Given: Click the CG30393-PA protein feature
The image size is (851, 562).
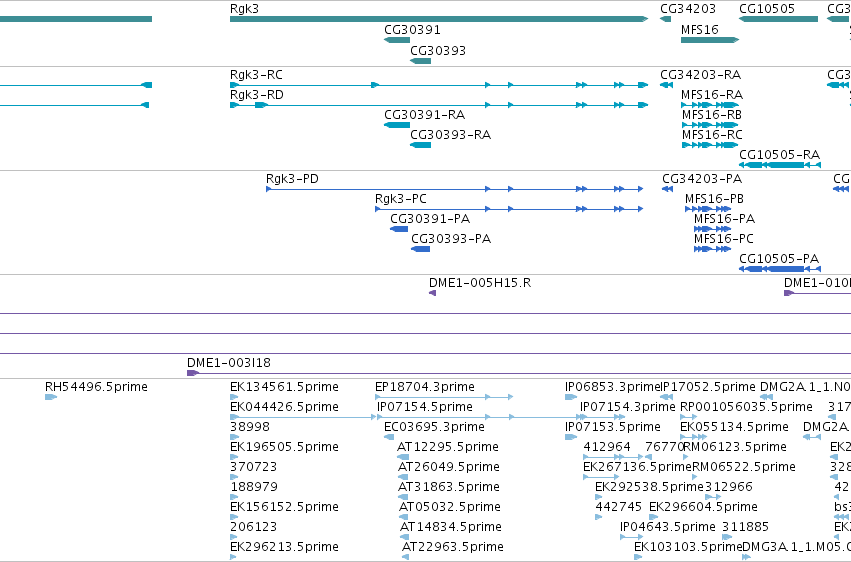Looking at the screenshot, I should point(421,250).
